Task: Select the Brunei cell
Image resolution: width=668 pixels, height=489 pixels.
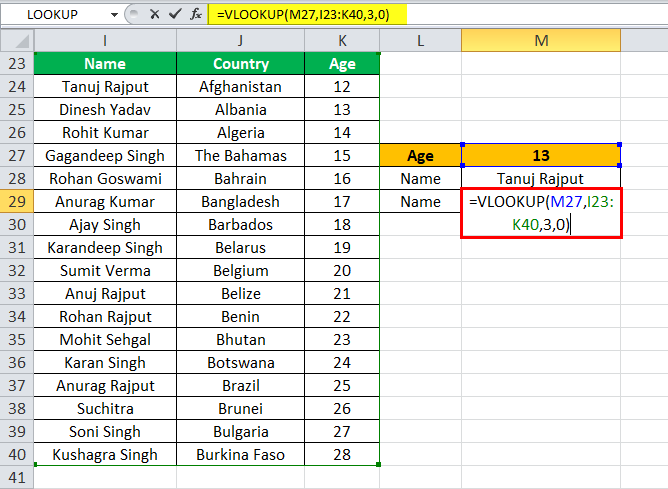Action: [240, 408]
